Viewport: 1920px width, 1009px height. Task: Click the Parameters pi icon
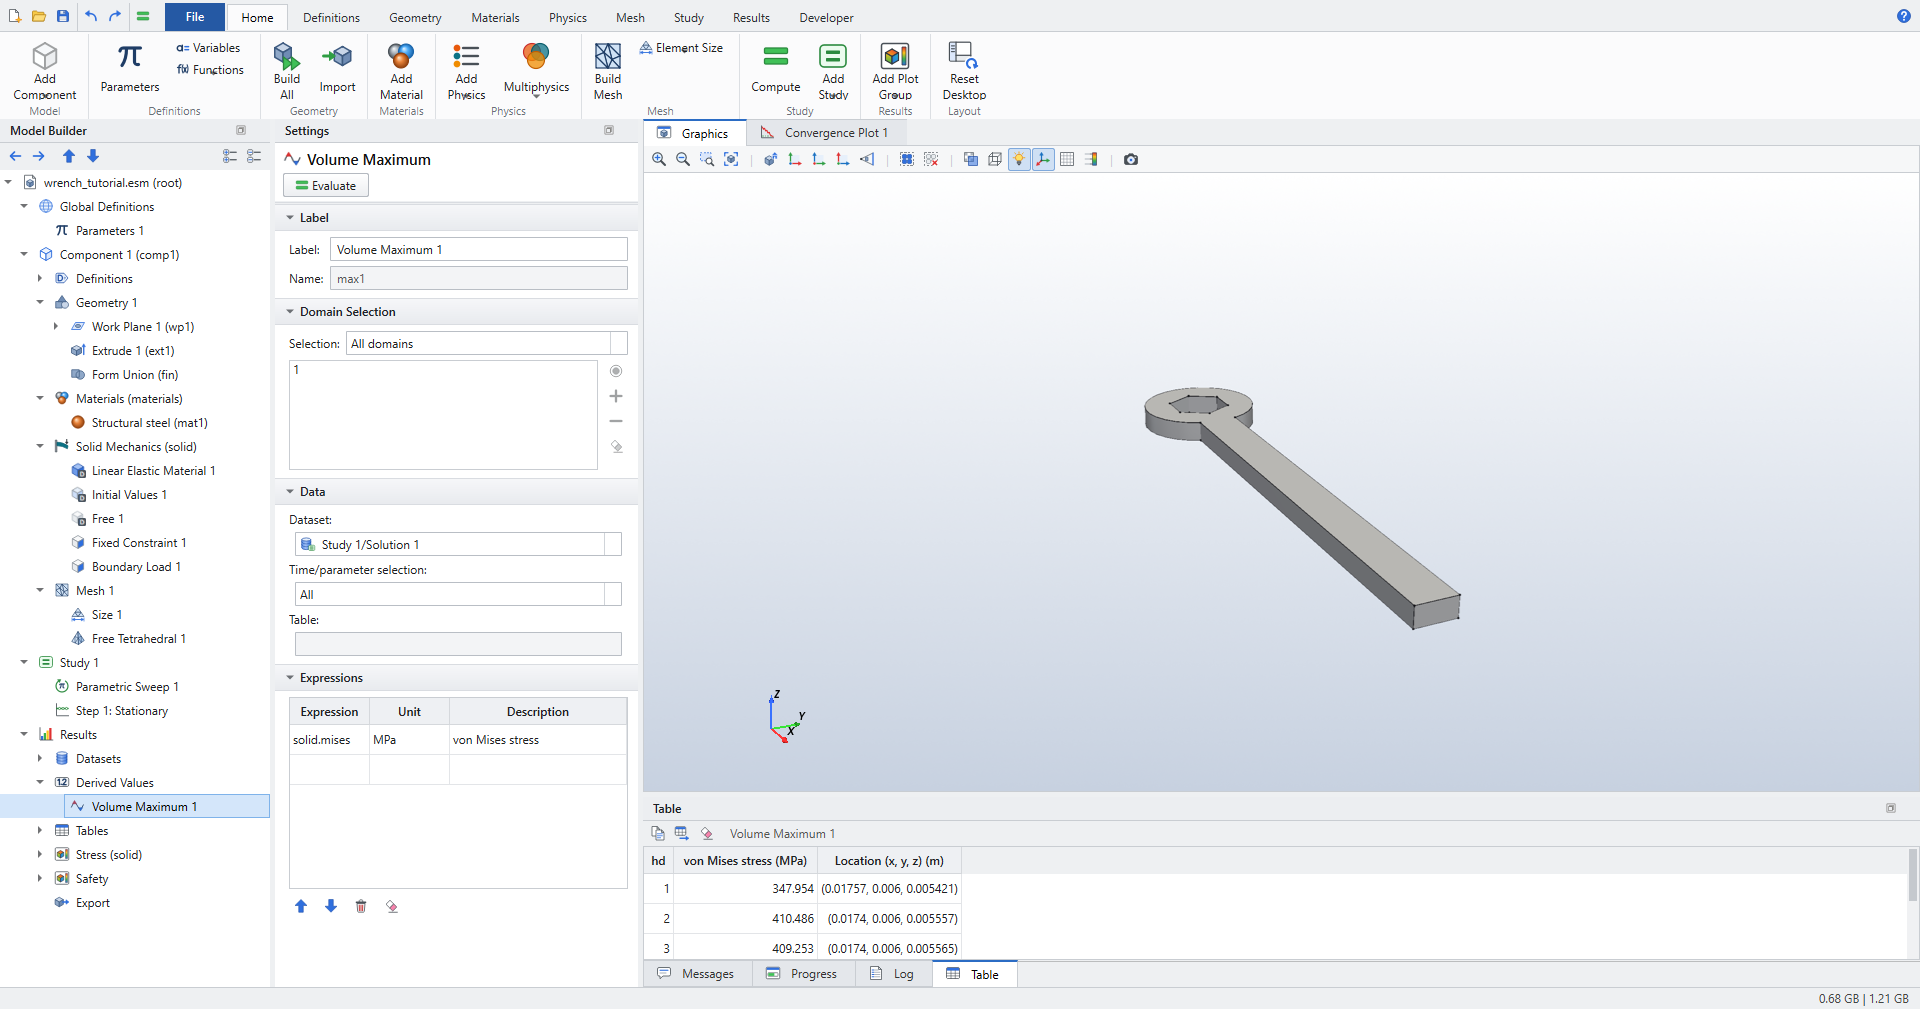tap(129, 56)
